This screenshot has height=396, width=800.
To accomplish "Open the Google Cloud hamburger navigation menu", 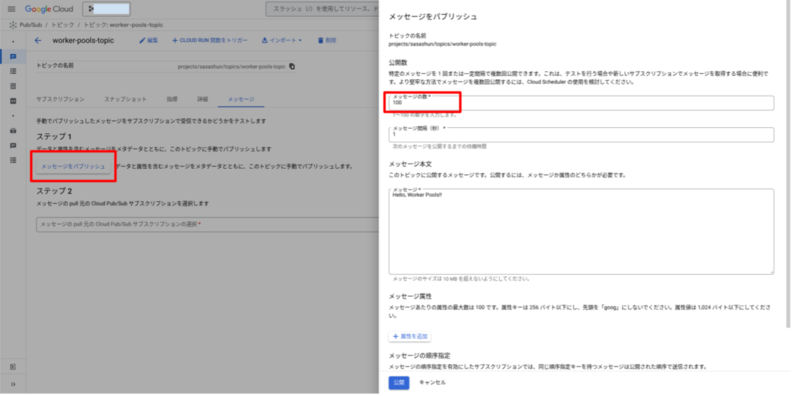I will [x=12, y=9].
